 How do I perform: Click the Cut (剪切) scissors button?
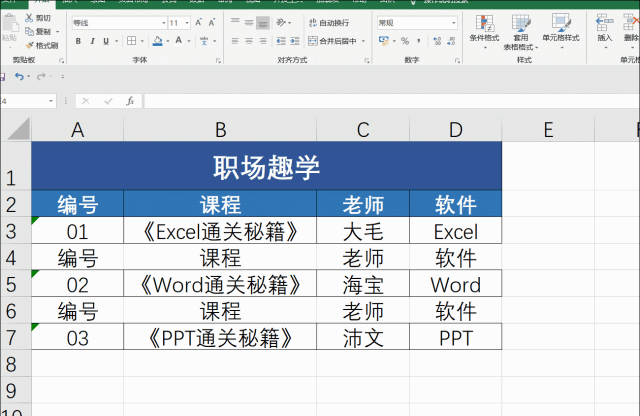tap(38, 18)
